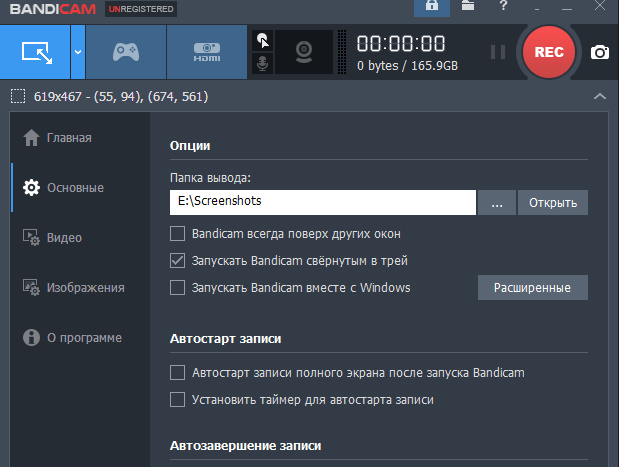Click the Опции section heading
The height and width of the screenshot is (467, 619).
190,146
